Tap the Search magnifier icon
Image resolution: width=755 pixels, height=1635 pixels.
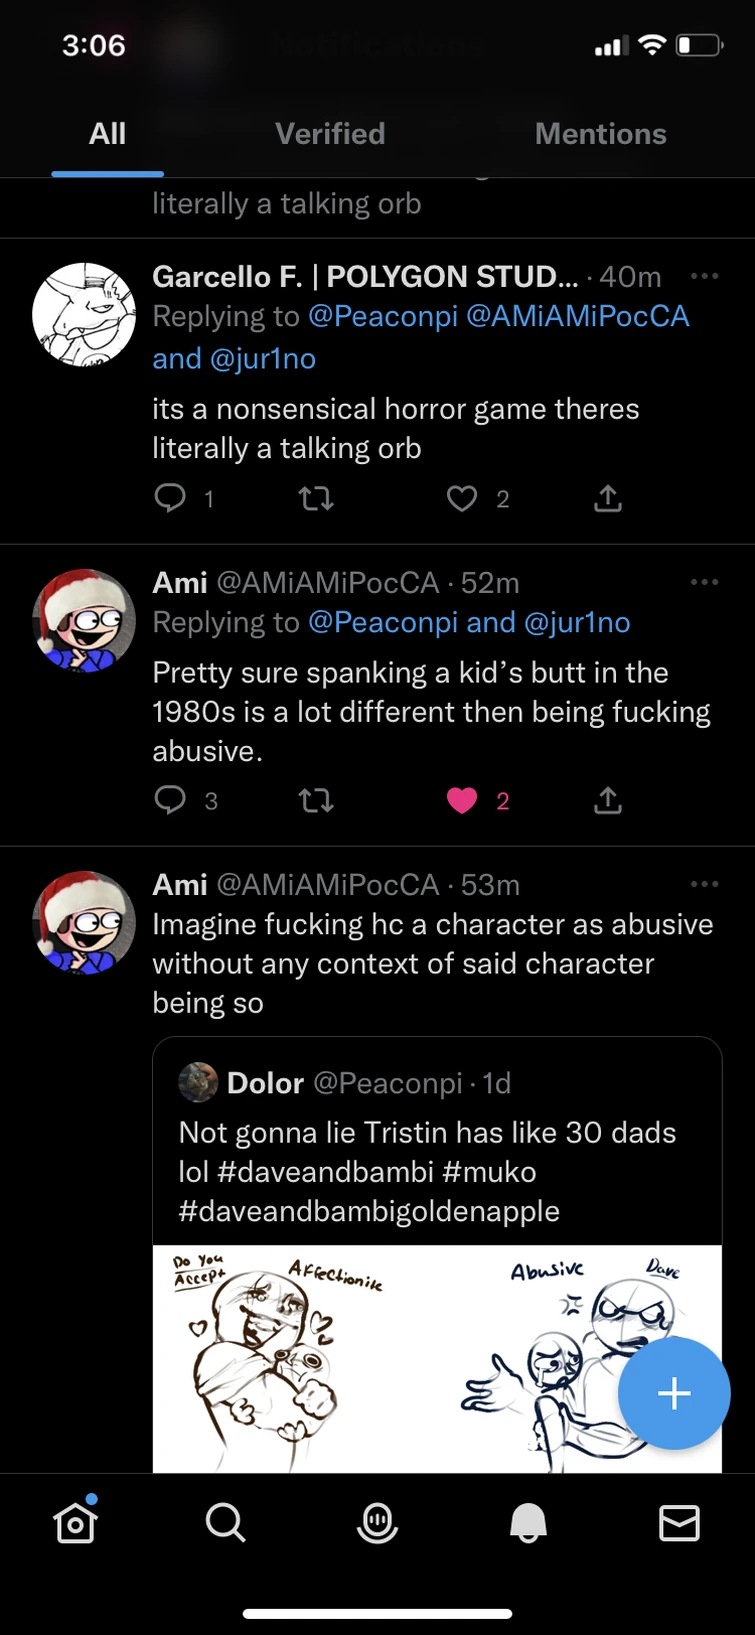click(x=225, y=1522)
